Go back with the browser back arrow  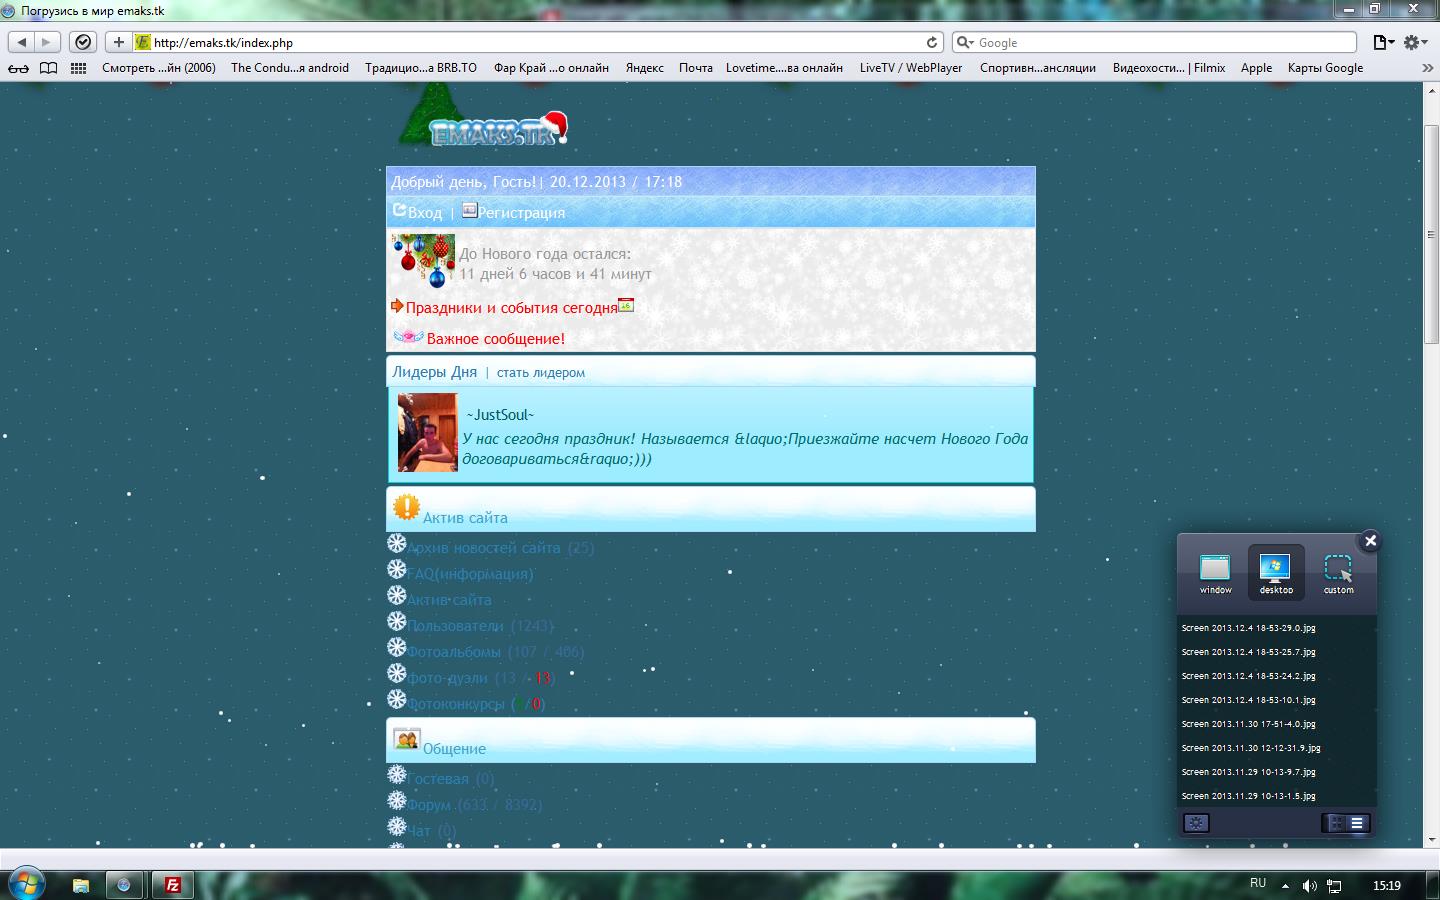(x=22, y=42)
